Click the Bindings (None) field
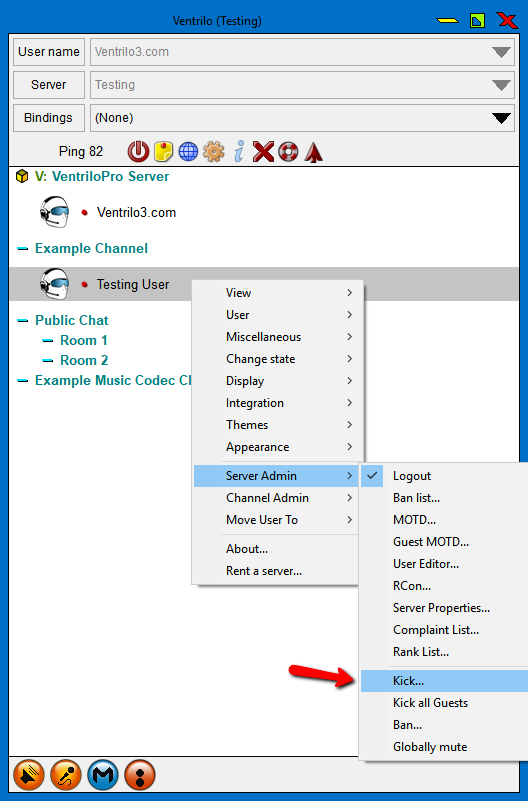 (302, 118)
